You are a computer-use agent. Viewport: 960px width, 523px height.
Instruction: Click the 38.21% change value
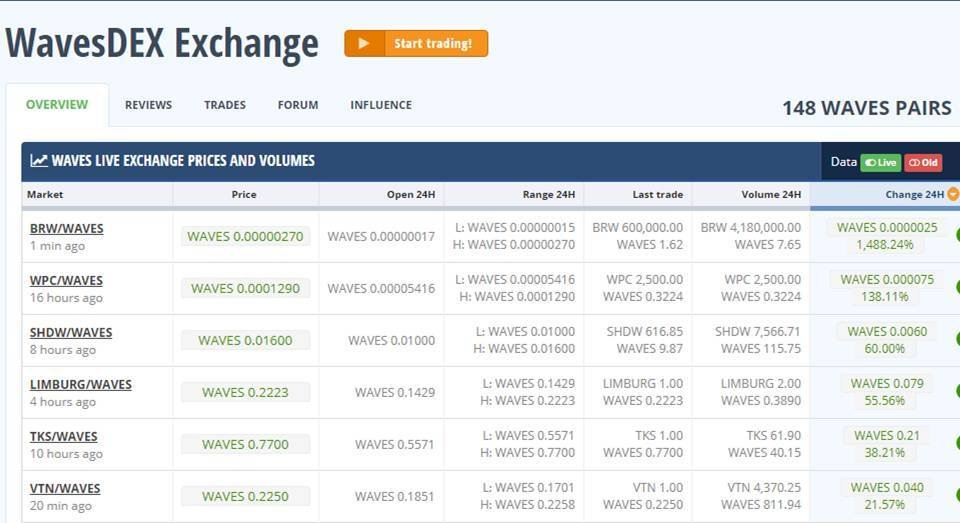(x=885, y=453)
